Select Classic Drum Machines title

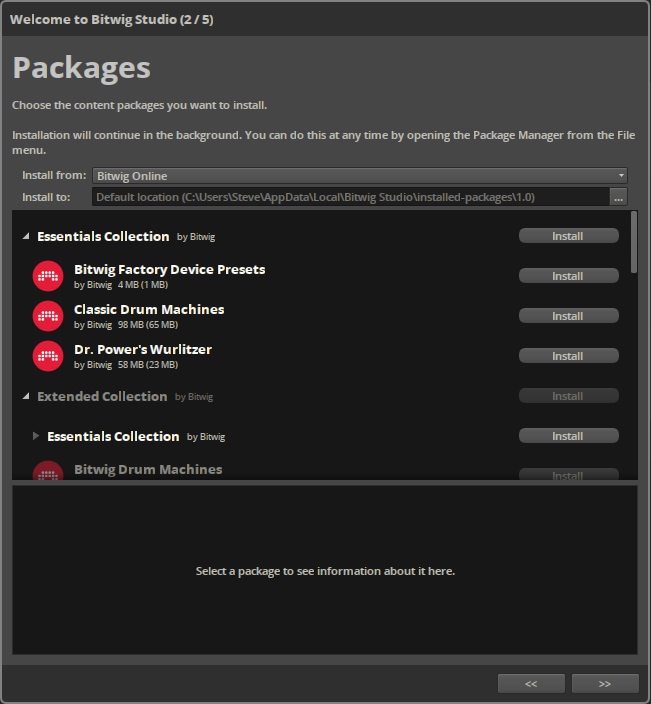(x=149, y=309)
